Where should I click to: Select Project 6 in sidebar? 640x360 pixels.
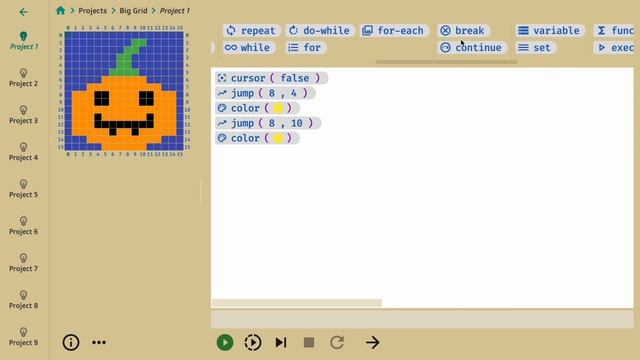23,226
